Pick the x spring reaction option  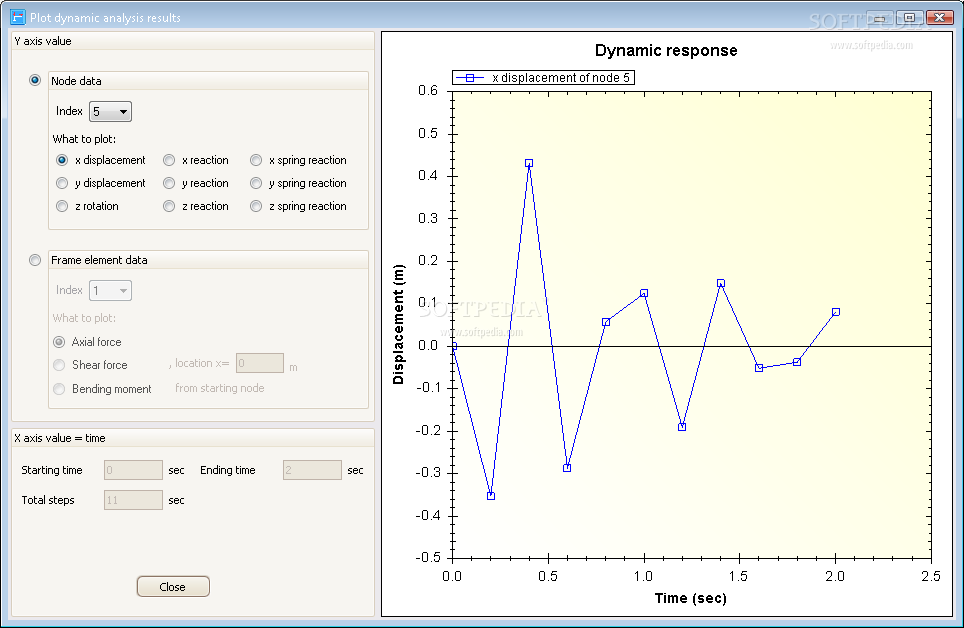pos(256,160)
